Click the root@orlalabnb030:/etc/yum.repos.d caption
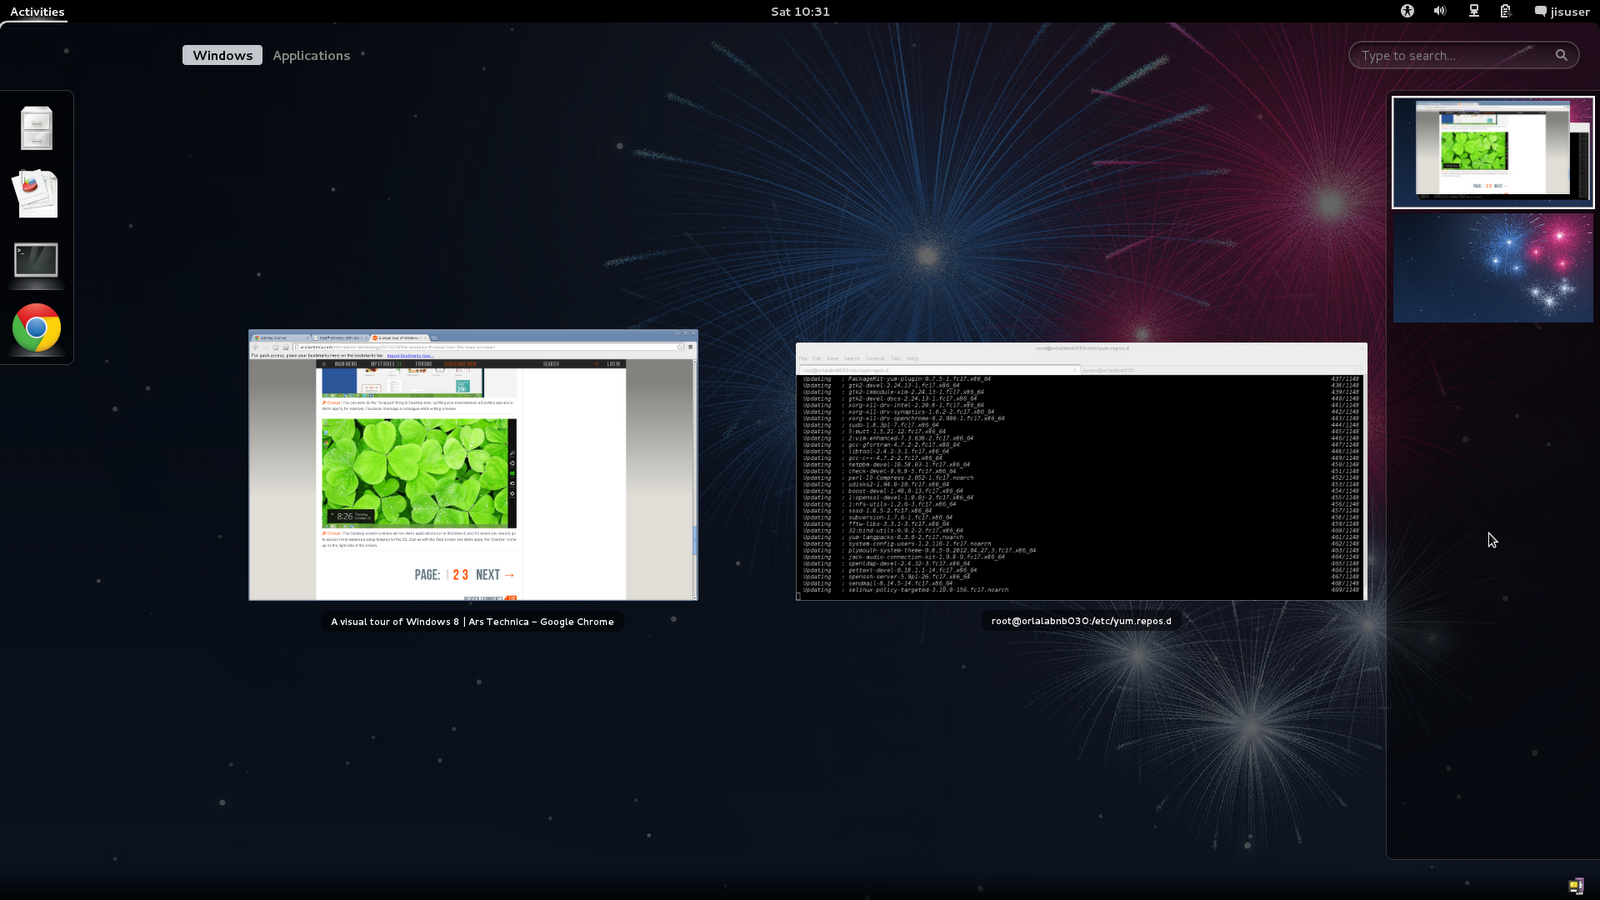The width and height of the screenshot is (1600, 900). [x=1081, y=621]
